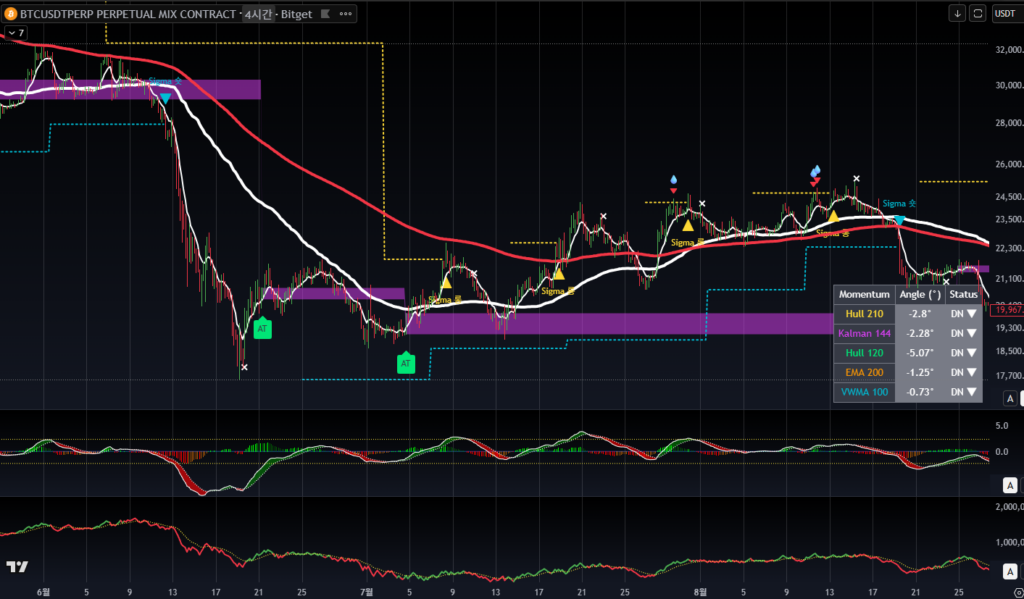Toggle auto-scale A button on oscillator pane
This screenshot has height=599, width=1024.
(x=1010, y=485)
